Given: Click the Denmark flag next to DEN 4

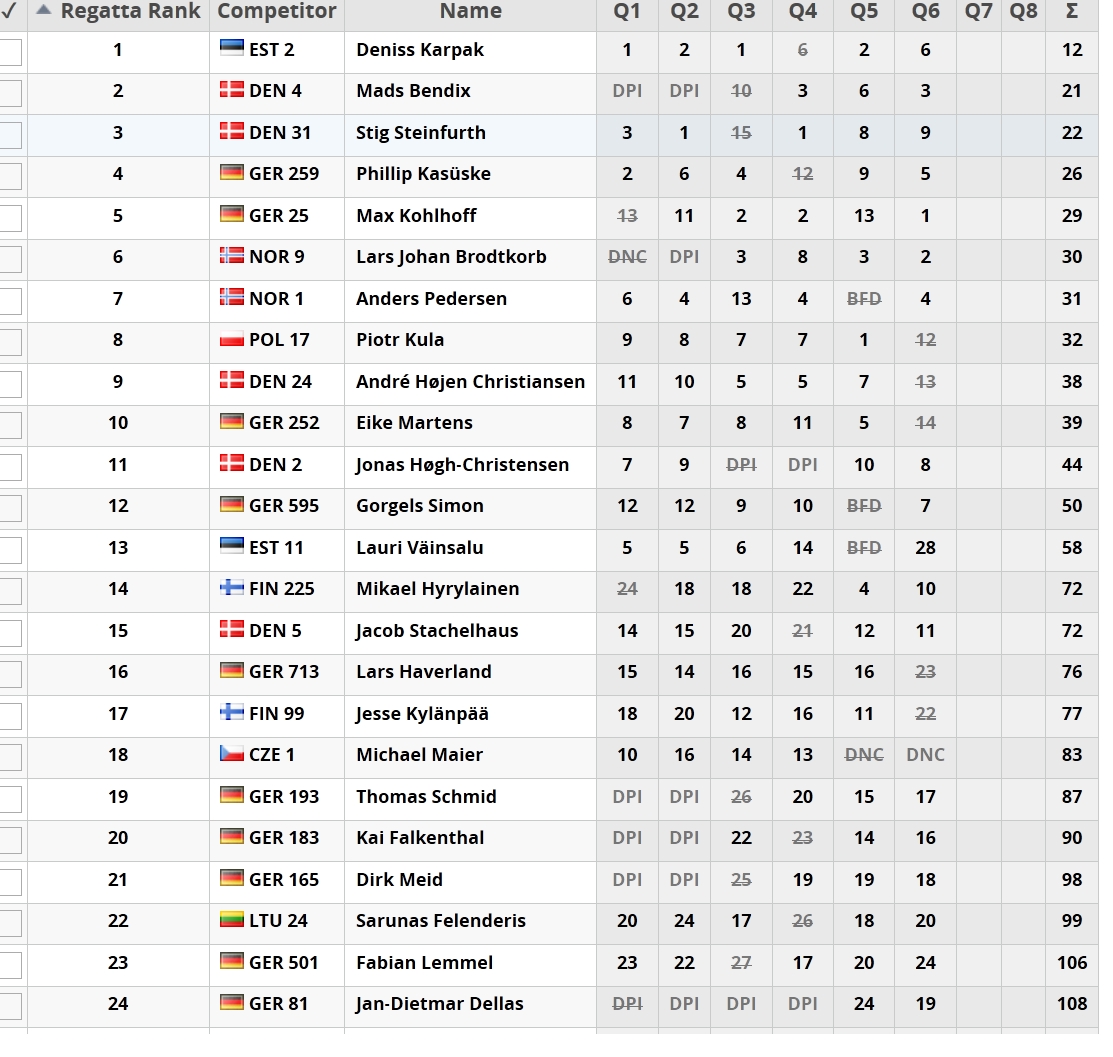Looking at the screenshot, I should (231, 89).
